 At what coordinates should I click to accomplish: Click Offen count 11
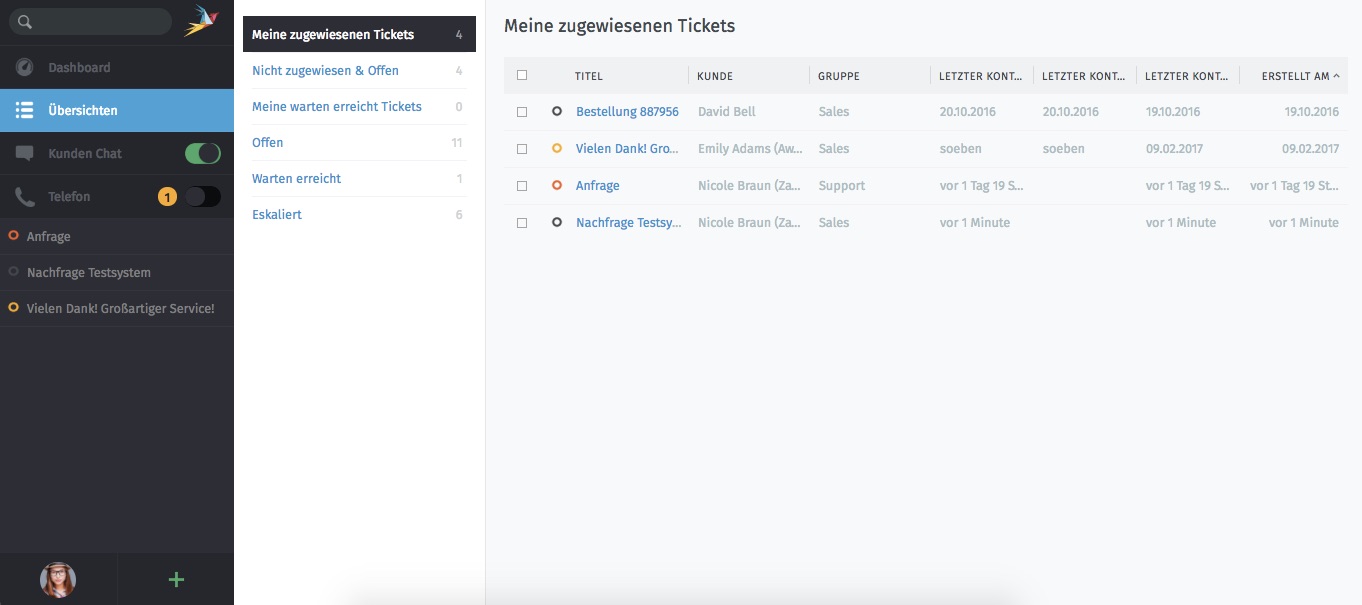pos(457,142)
